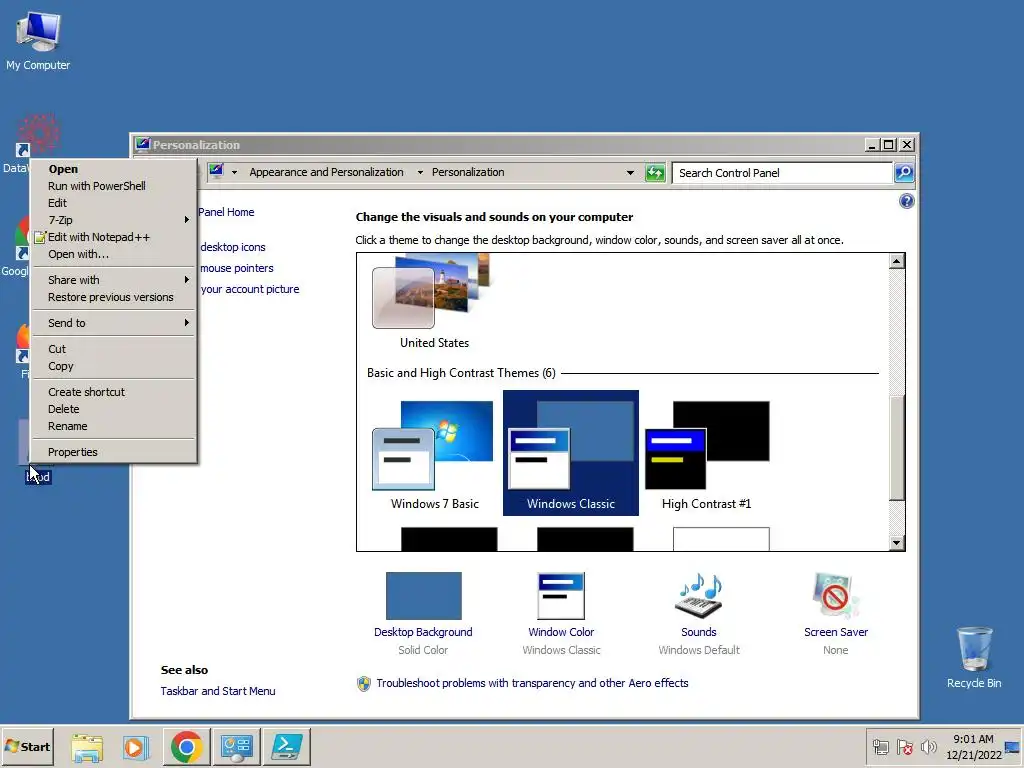The height and width of the screenshot is (768, 1024).
Task: Open Windows Explorer from the taskbar
Action: coord(87,747)
